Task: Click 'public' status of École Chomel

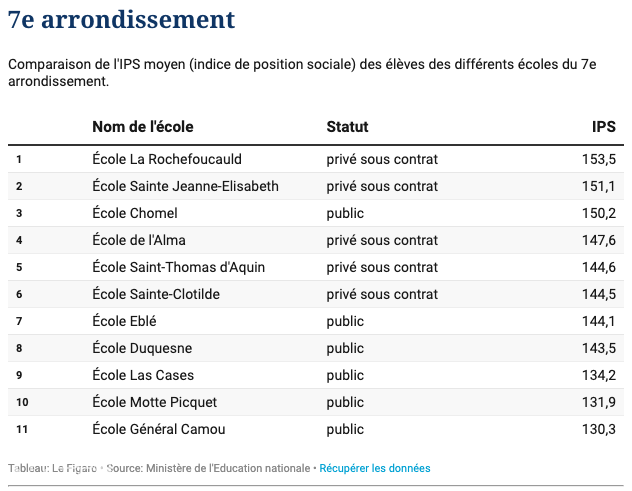Action: click(x=345, y=213)
